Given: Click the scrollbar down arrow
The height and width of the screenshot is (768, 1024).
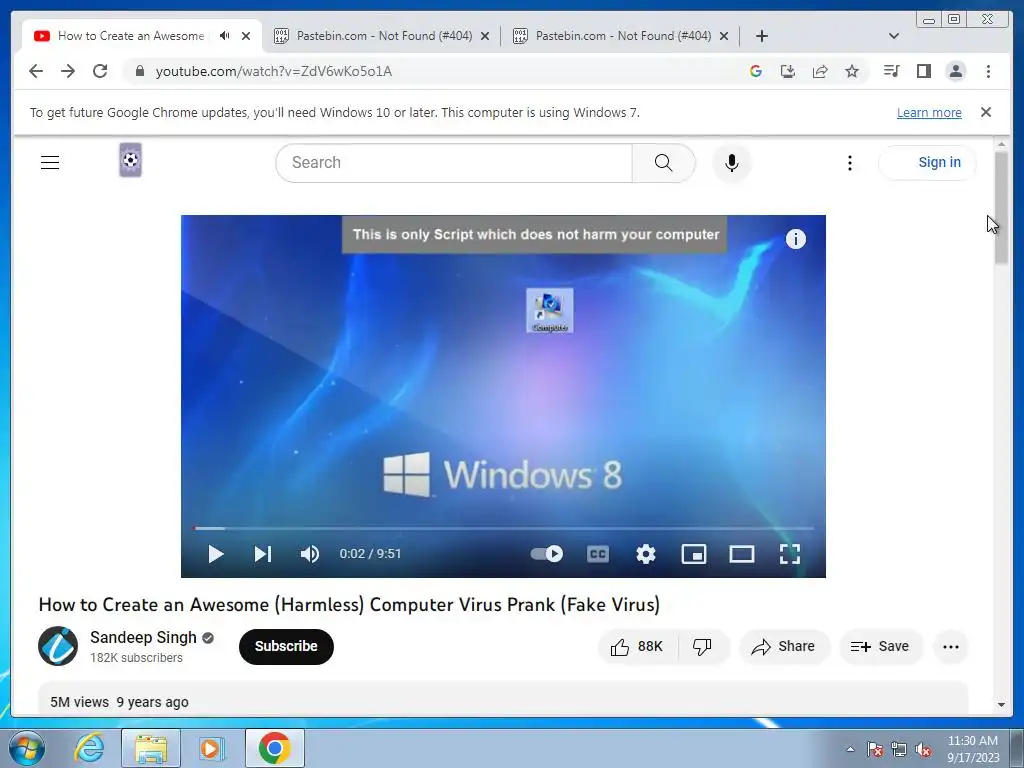Looking at the screenshot, I should [1001, 705].
